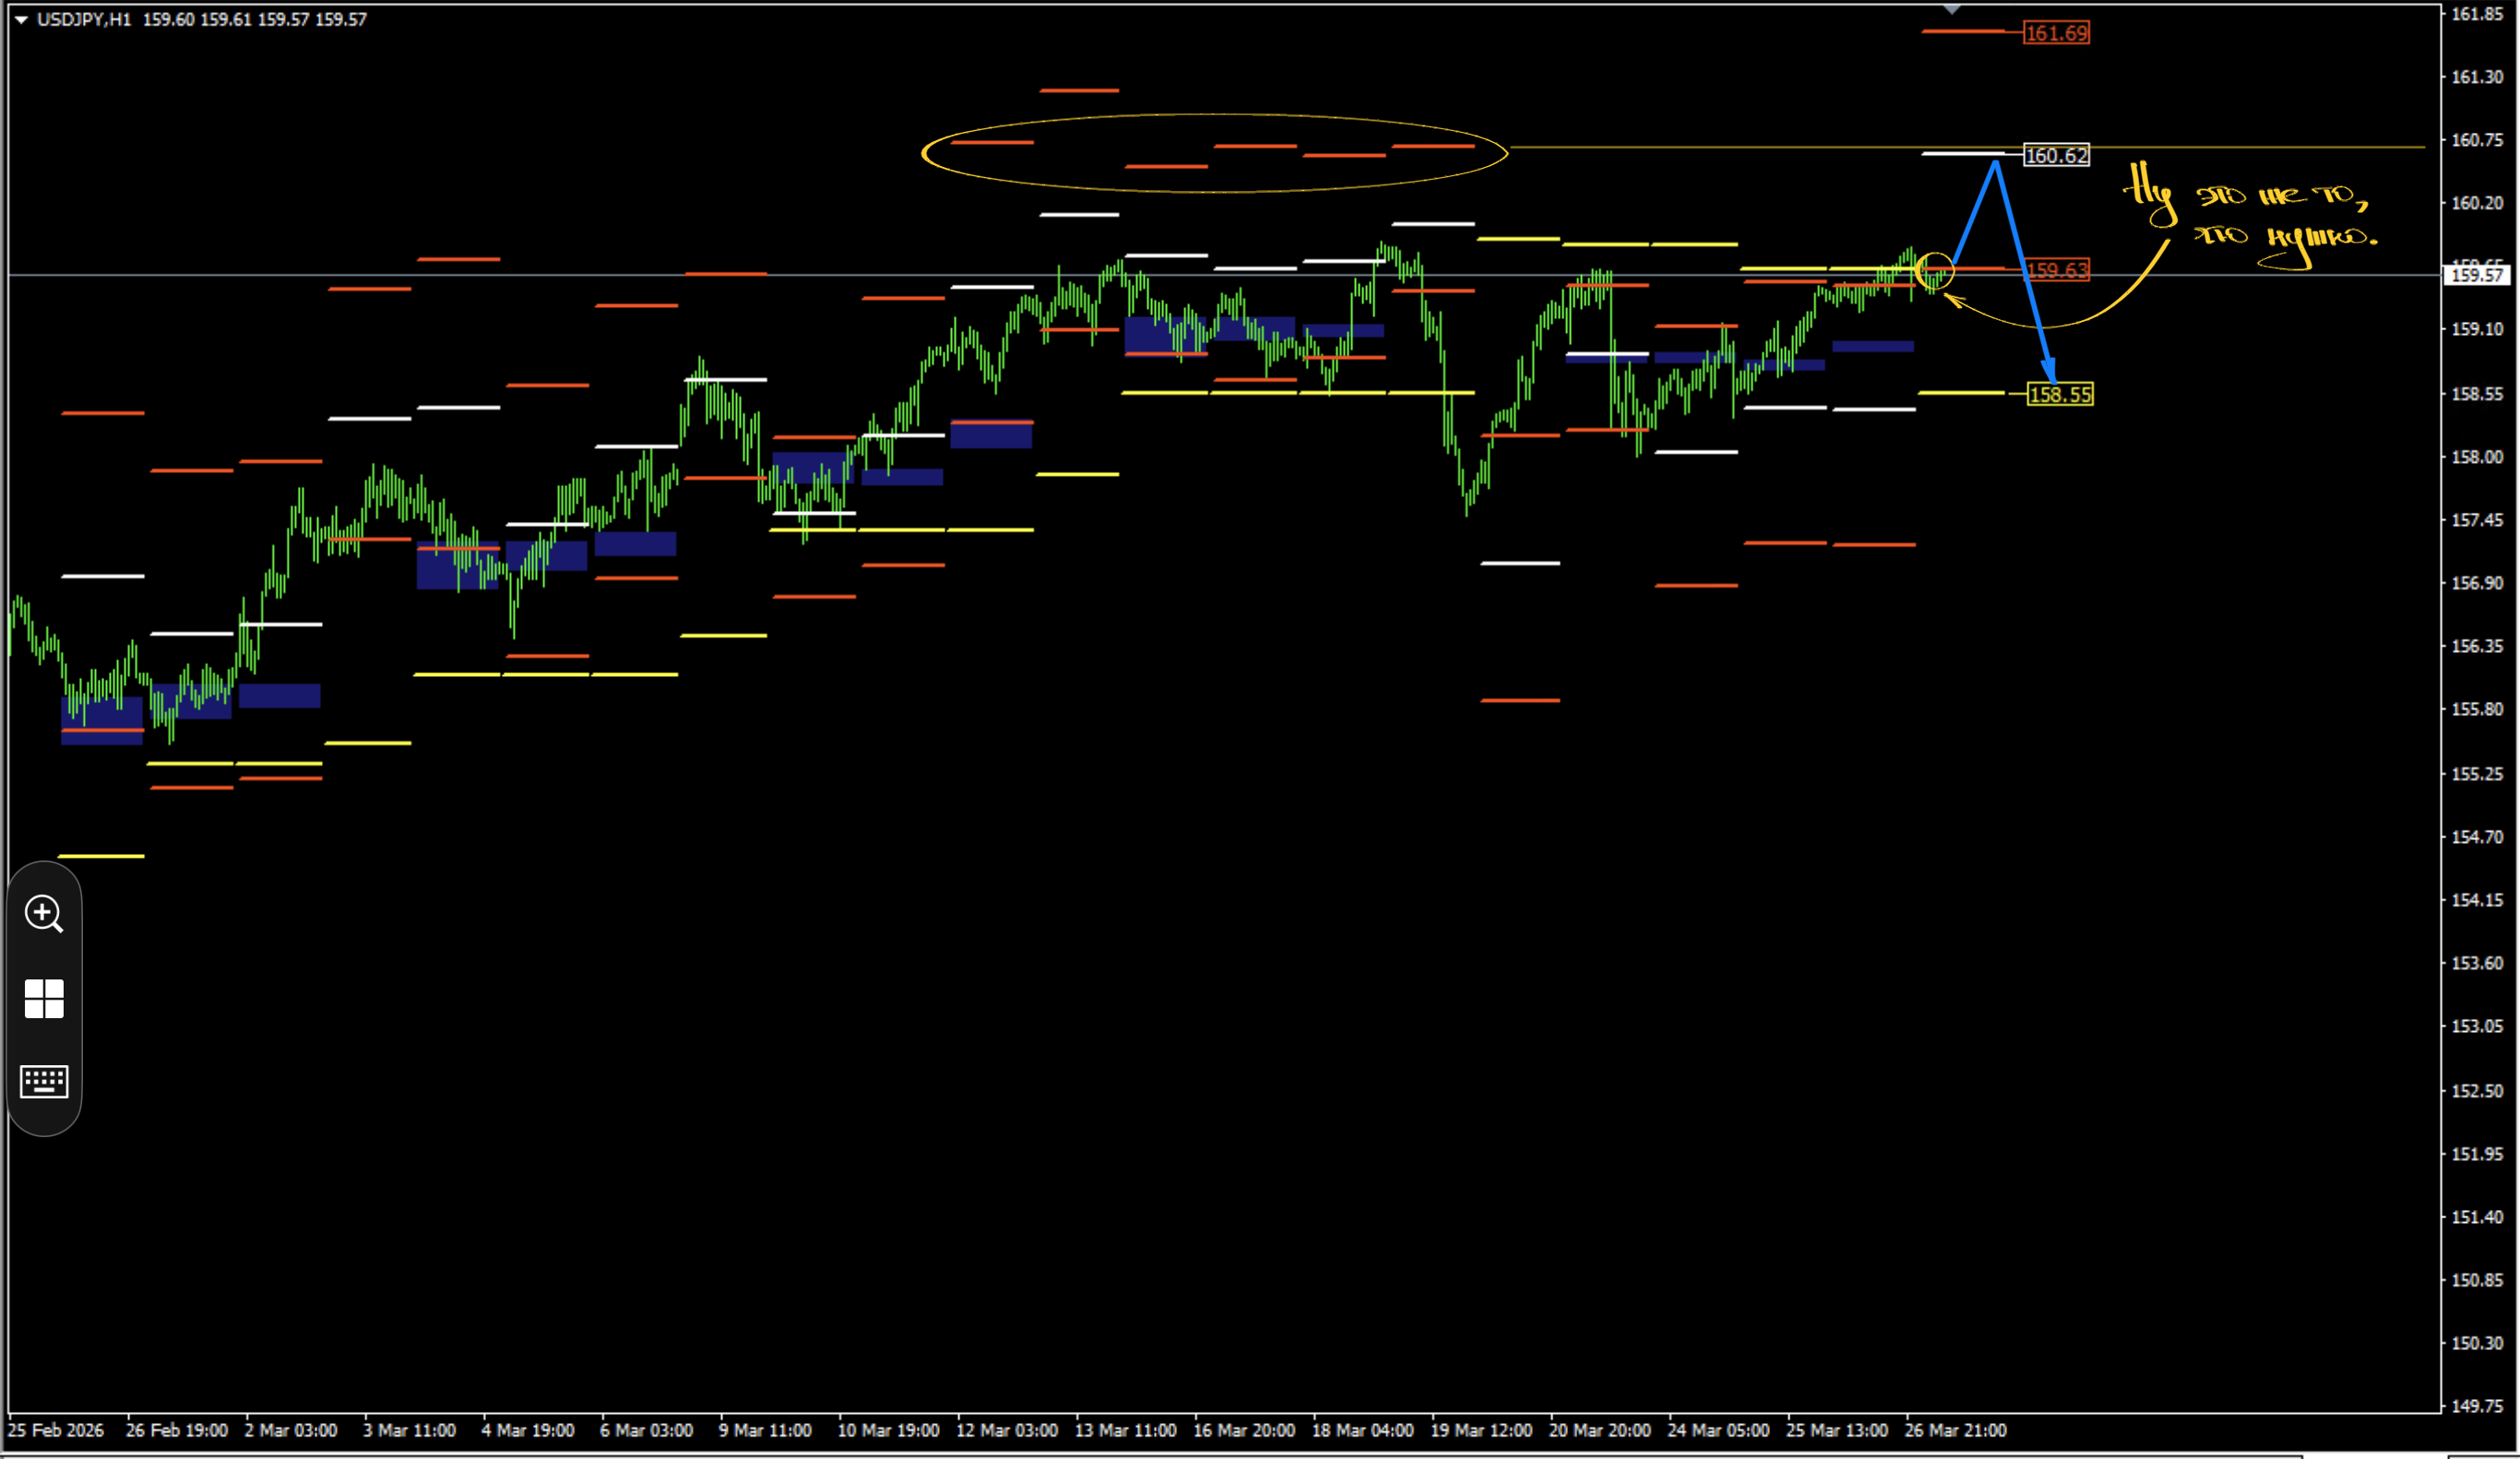Click the 16 Mar 20:00 time label
The image size is (2520, 1459).
pos(1244,1431)
